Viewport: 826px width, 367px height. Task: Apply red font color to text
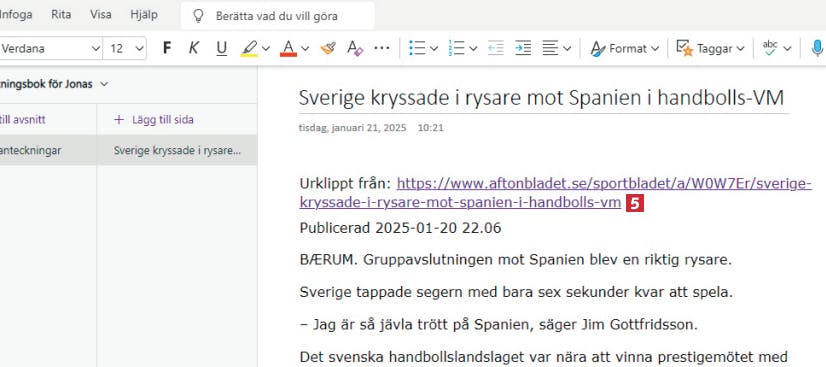pos(288,48)
